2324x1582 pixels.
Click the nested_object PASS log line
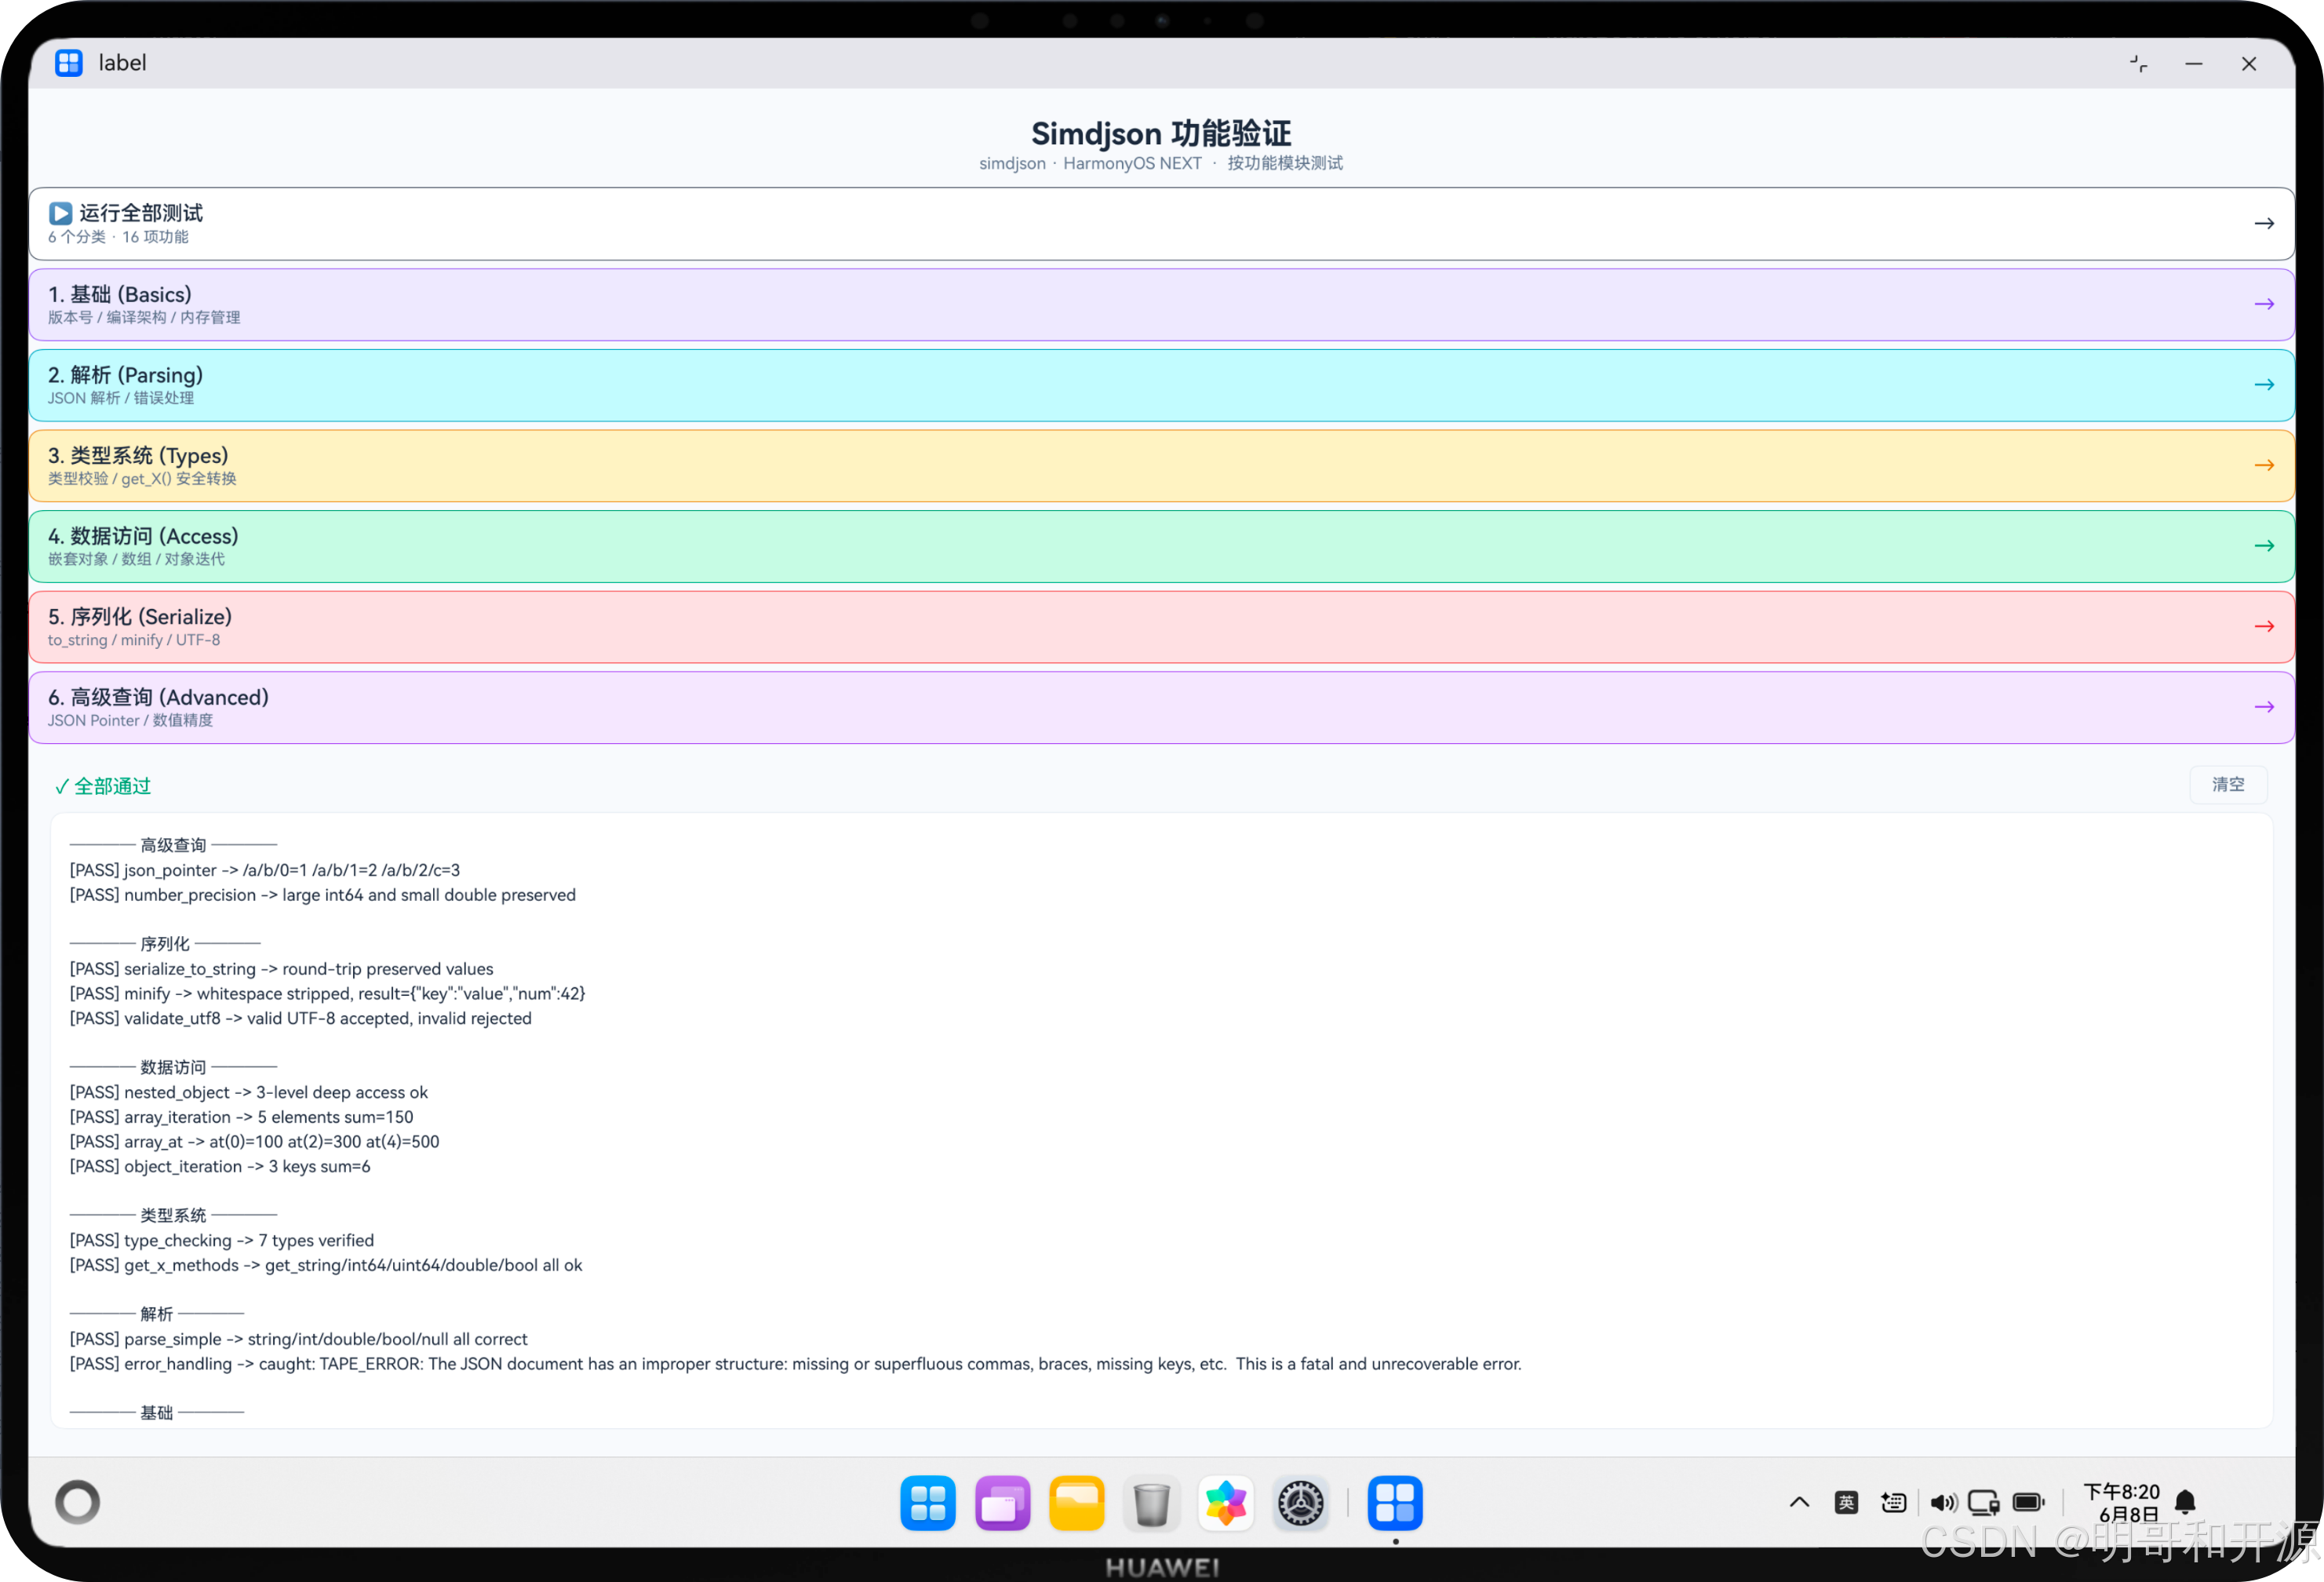coord(249,1093)
